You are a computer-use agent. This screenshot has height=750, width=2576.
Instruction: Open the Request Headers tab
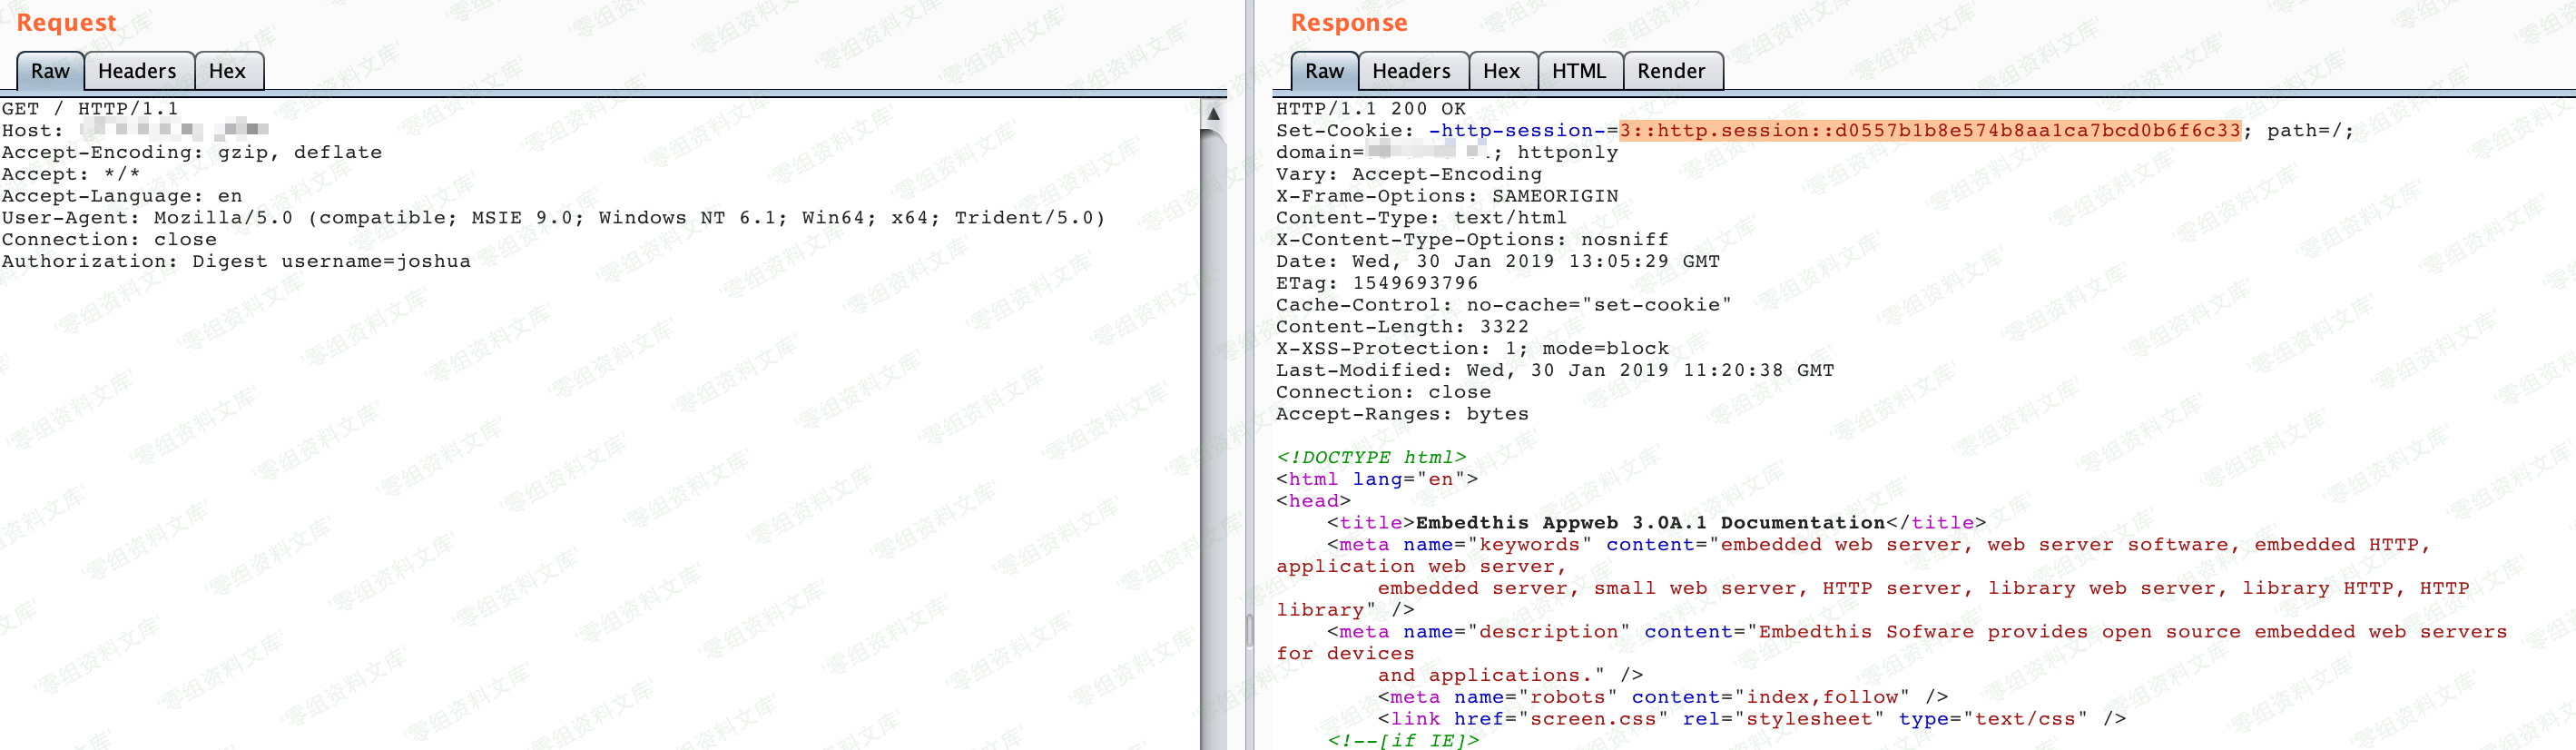pyautogui.click(x=137, y=71)
